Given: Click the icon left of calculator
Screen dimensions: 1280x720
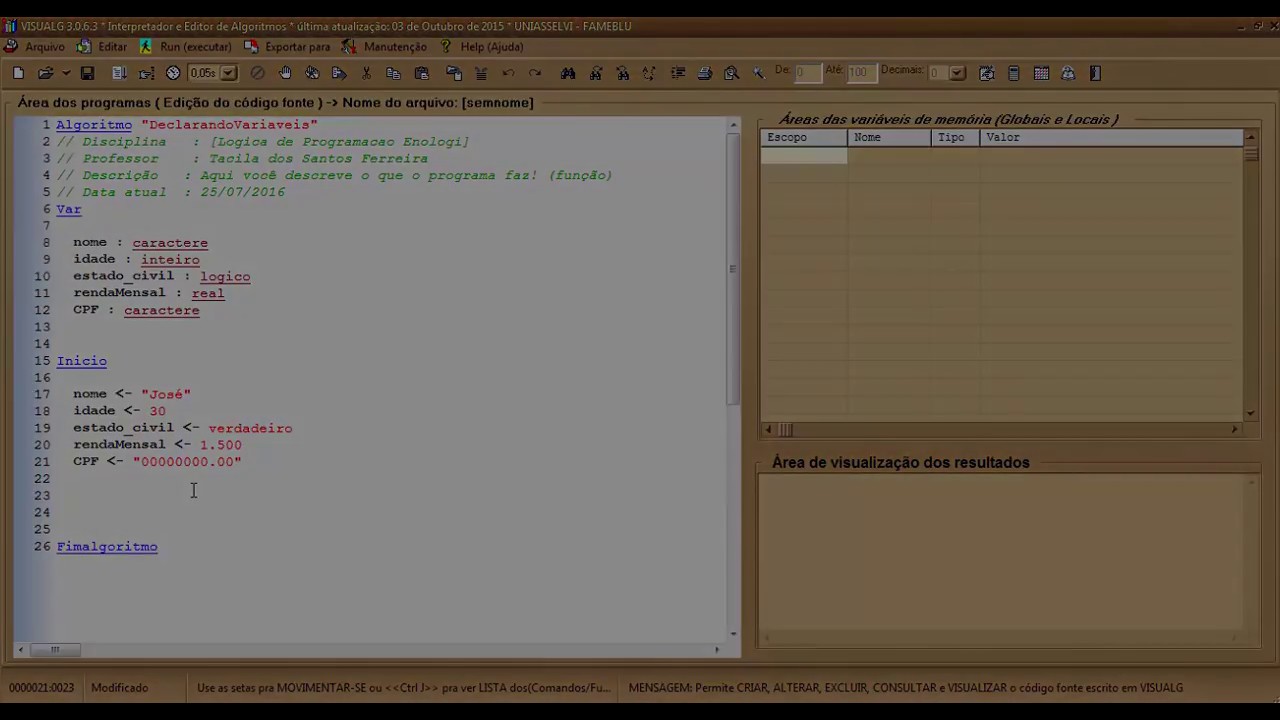Looking at the screenshot, I should [x=987, y=73].
